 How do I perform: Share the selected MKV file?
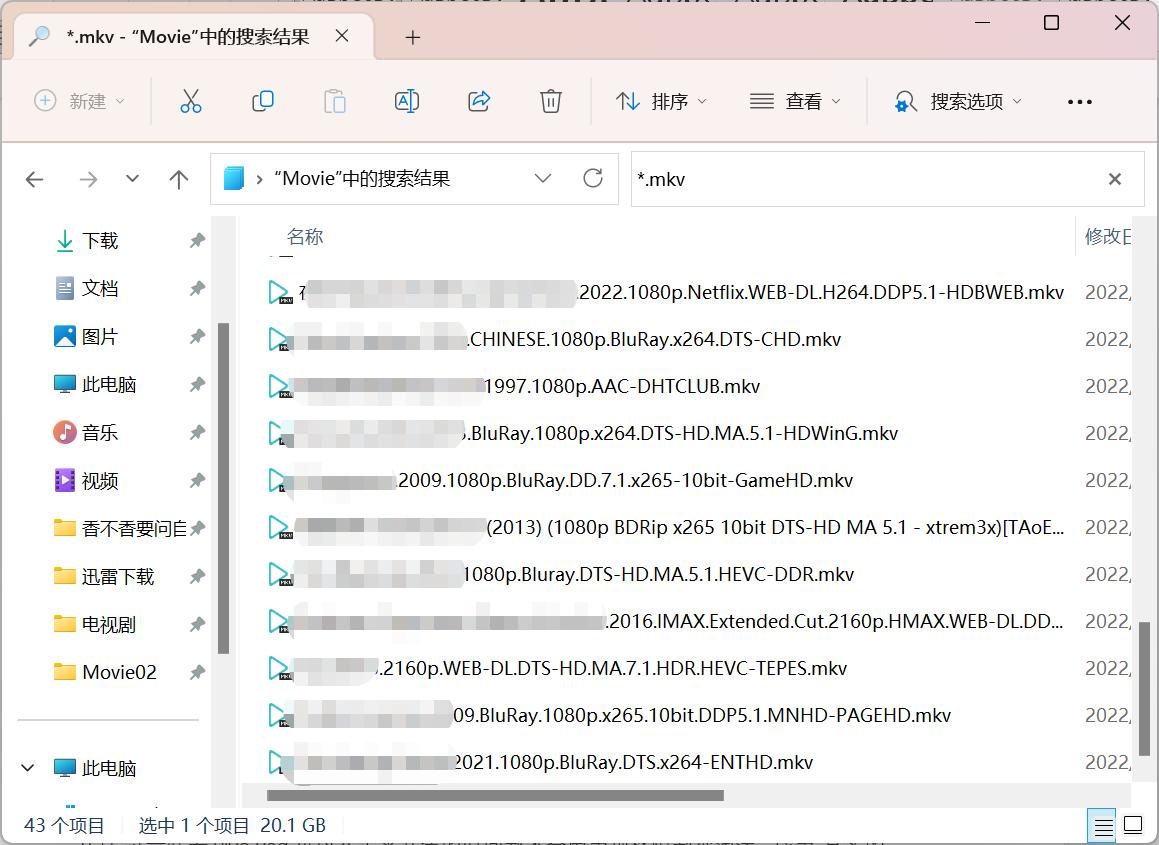(x=479, y=100)
